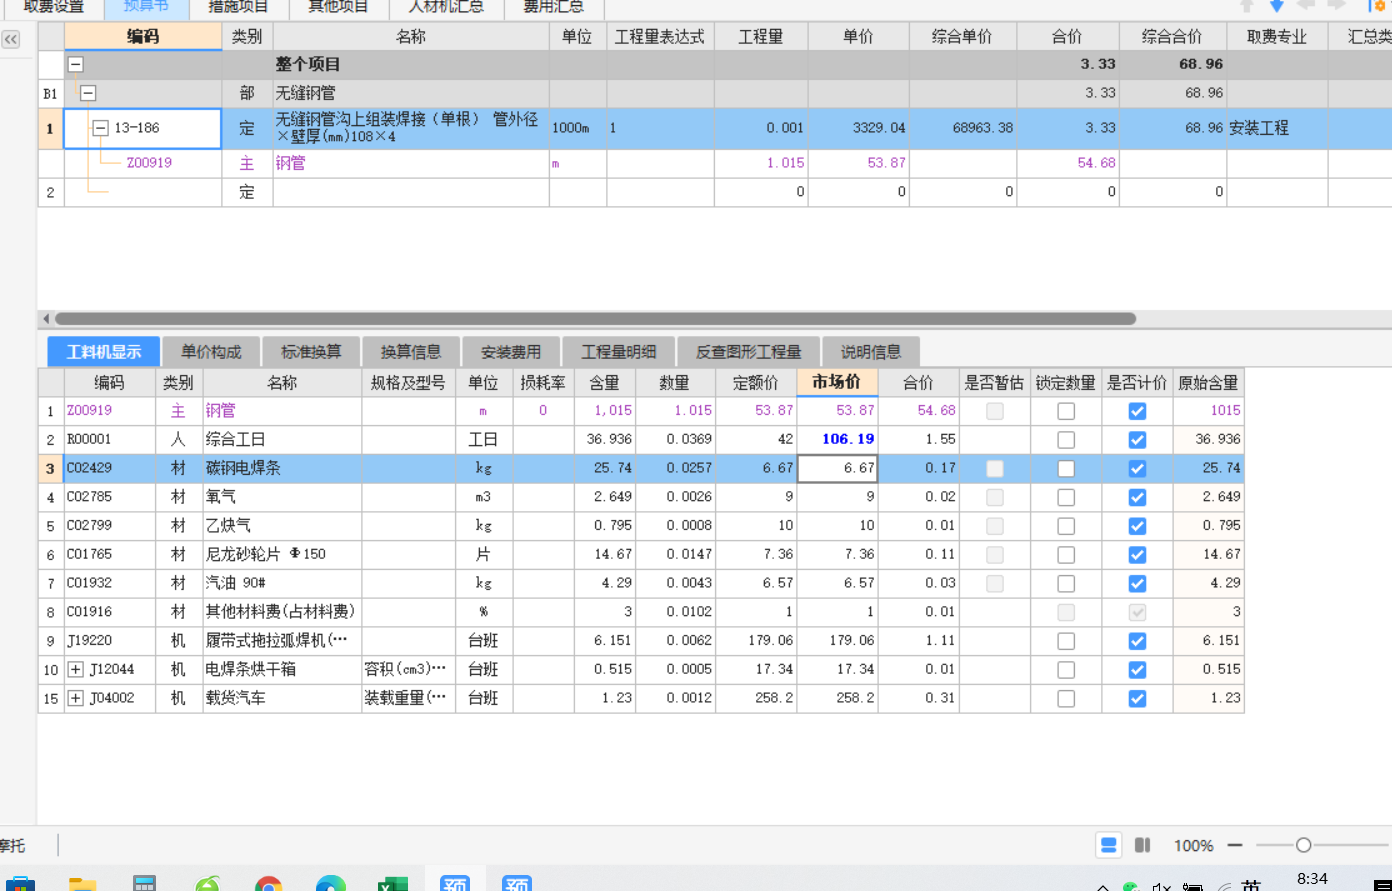Open File Explorer from the taskbar
The image size is (1392, 891).
coord(82,884)
